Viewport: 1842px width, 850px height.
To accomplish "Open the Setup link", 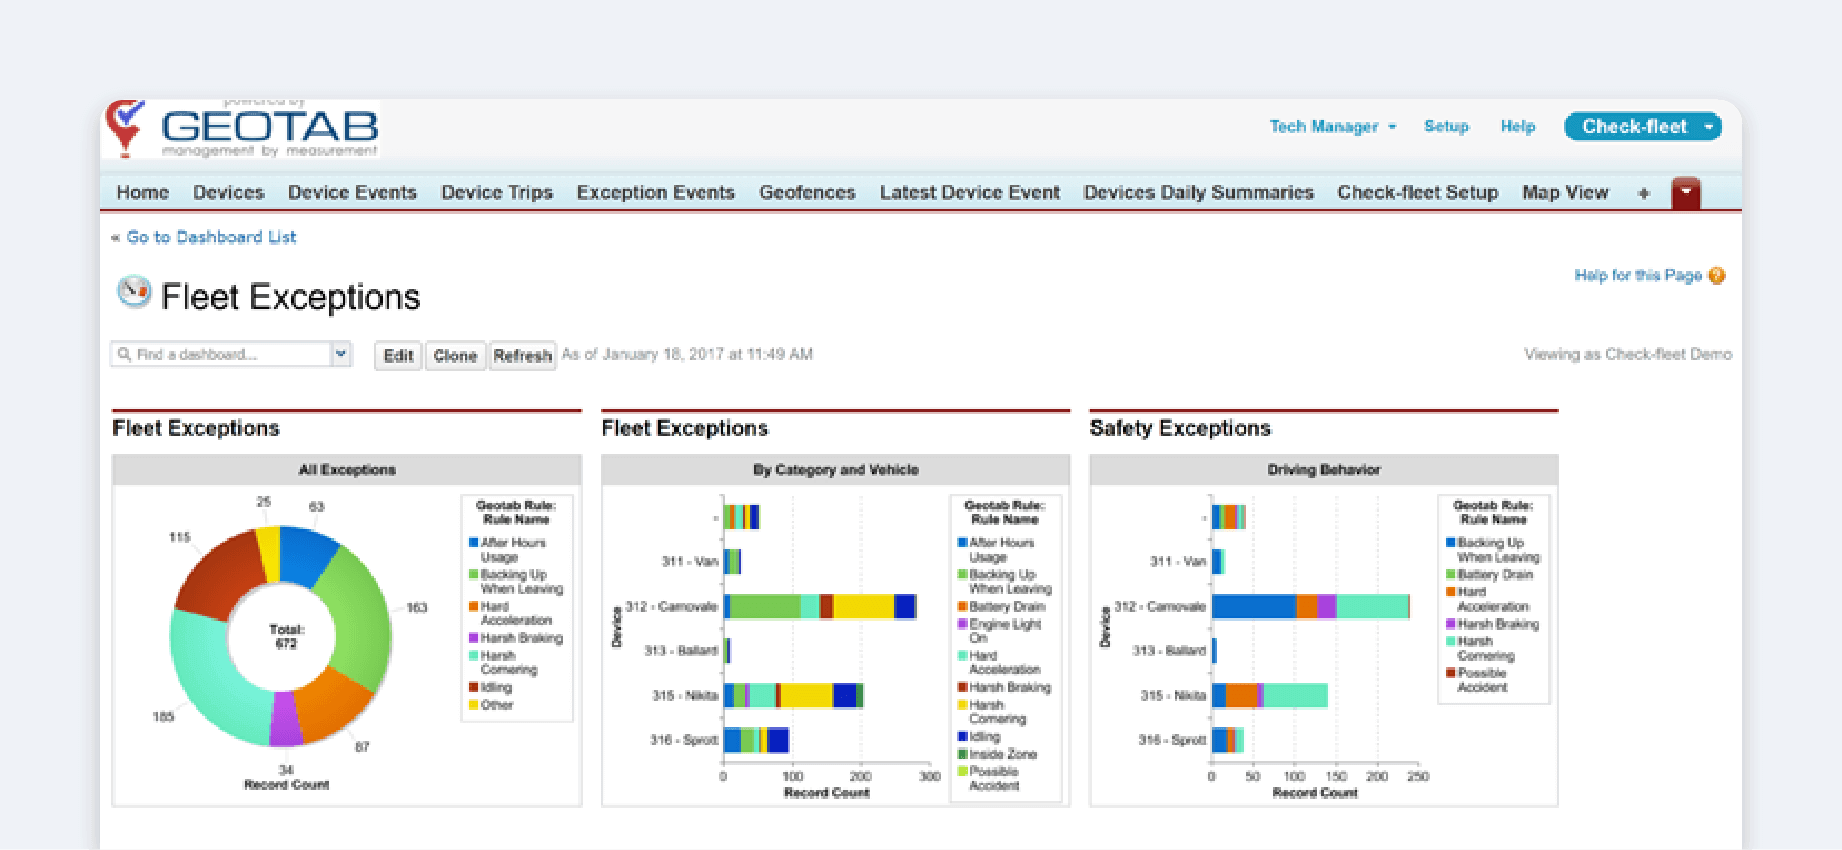I will [x=1446, y=127].
